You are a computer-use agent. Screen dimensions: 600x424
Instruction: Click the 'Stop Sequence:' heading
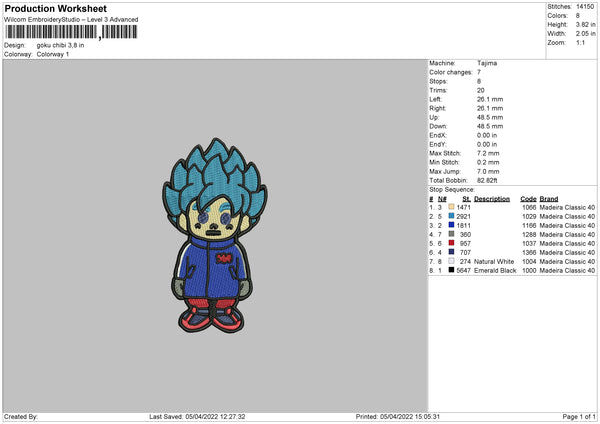pos(452,190)
